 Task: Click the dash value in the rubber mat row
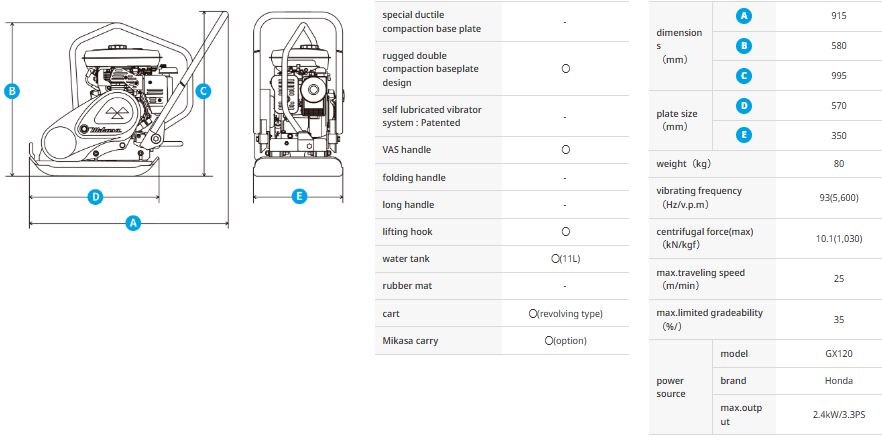pyautogui.click(x=565, y=286)
